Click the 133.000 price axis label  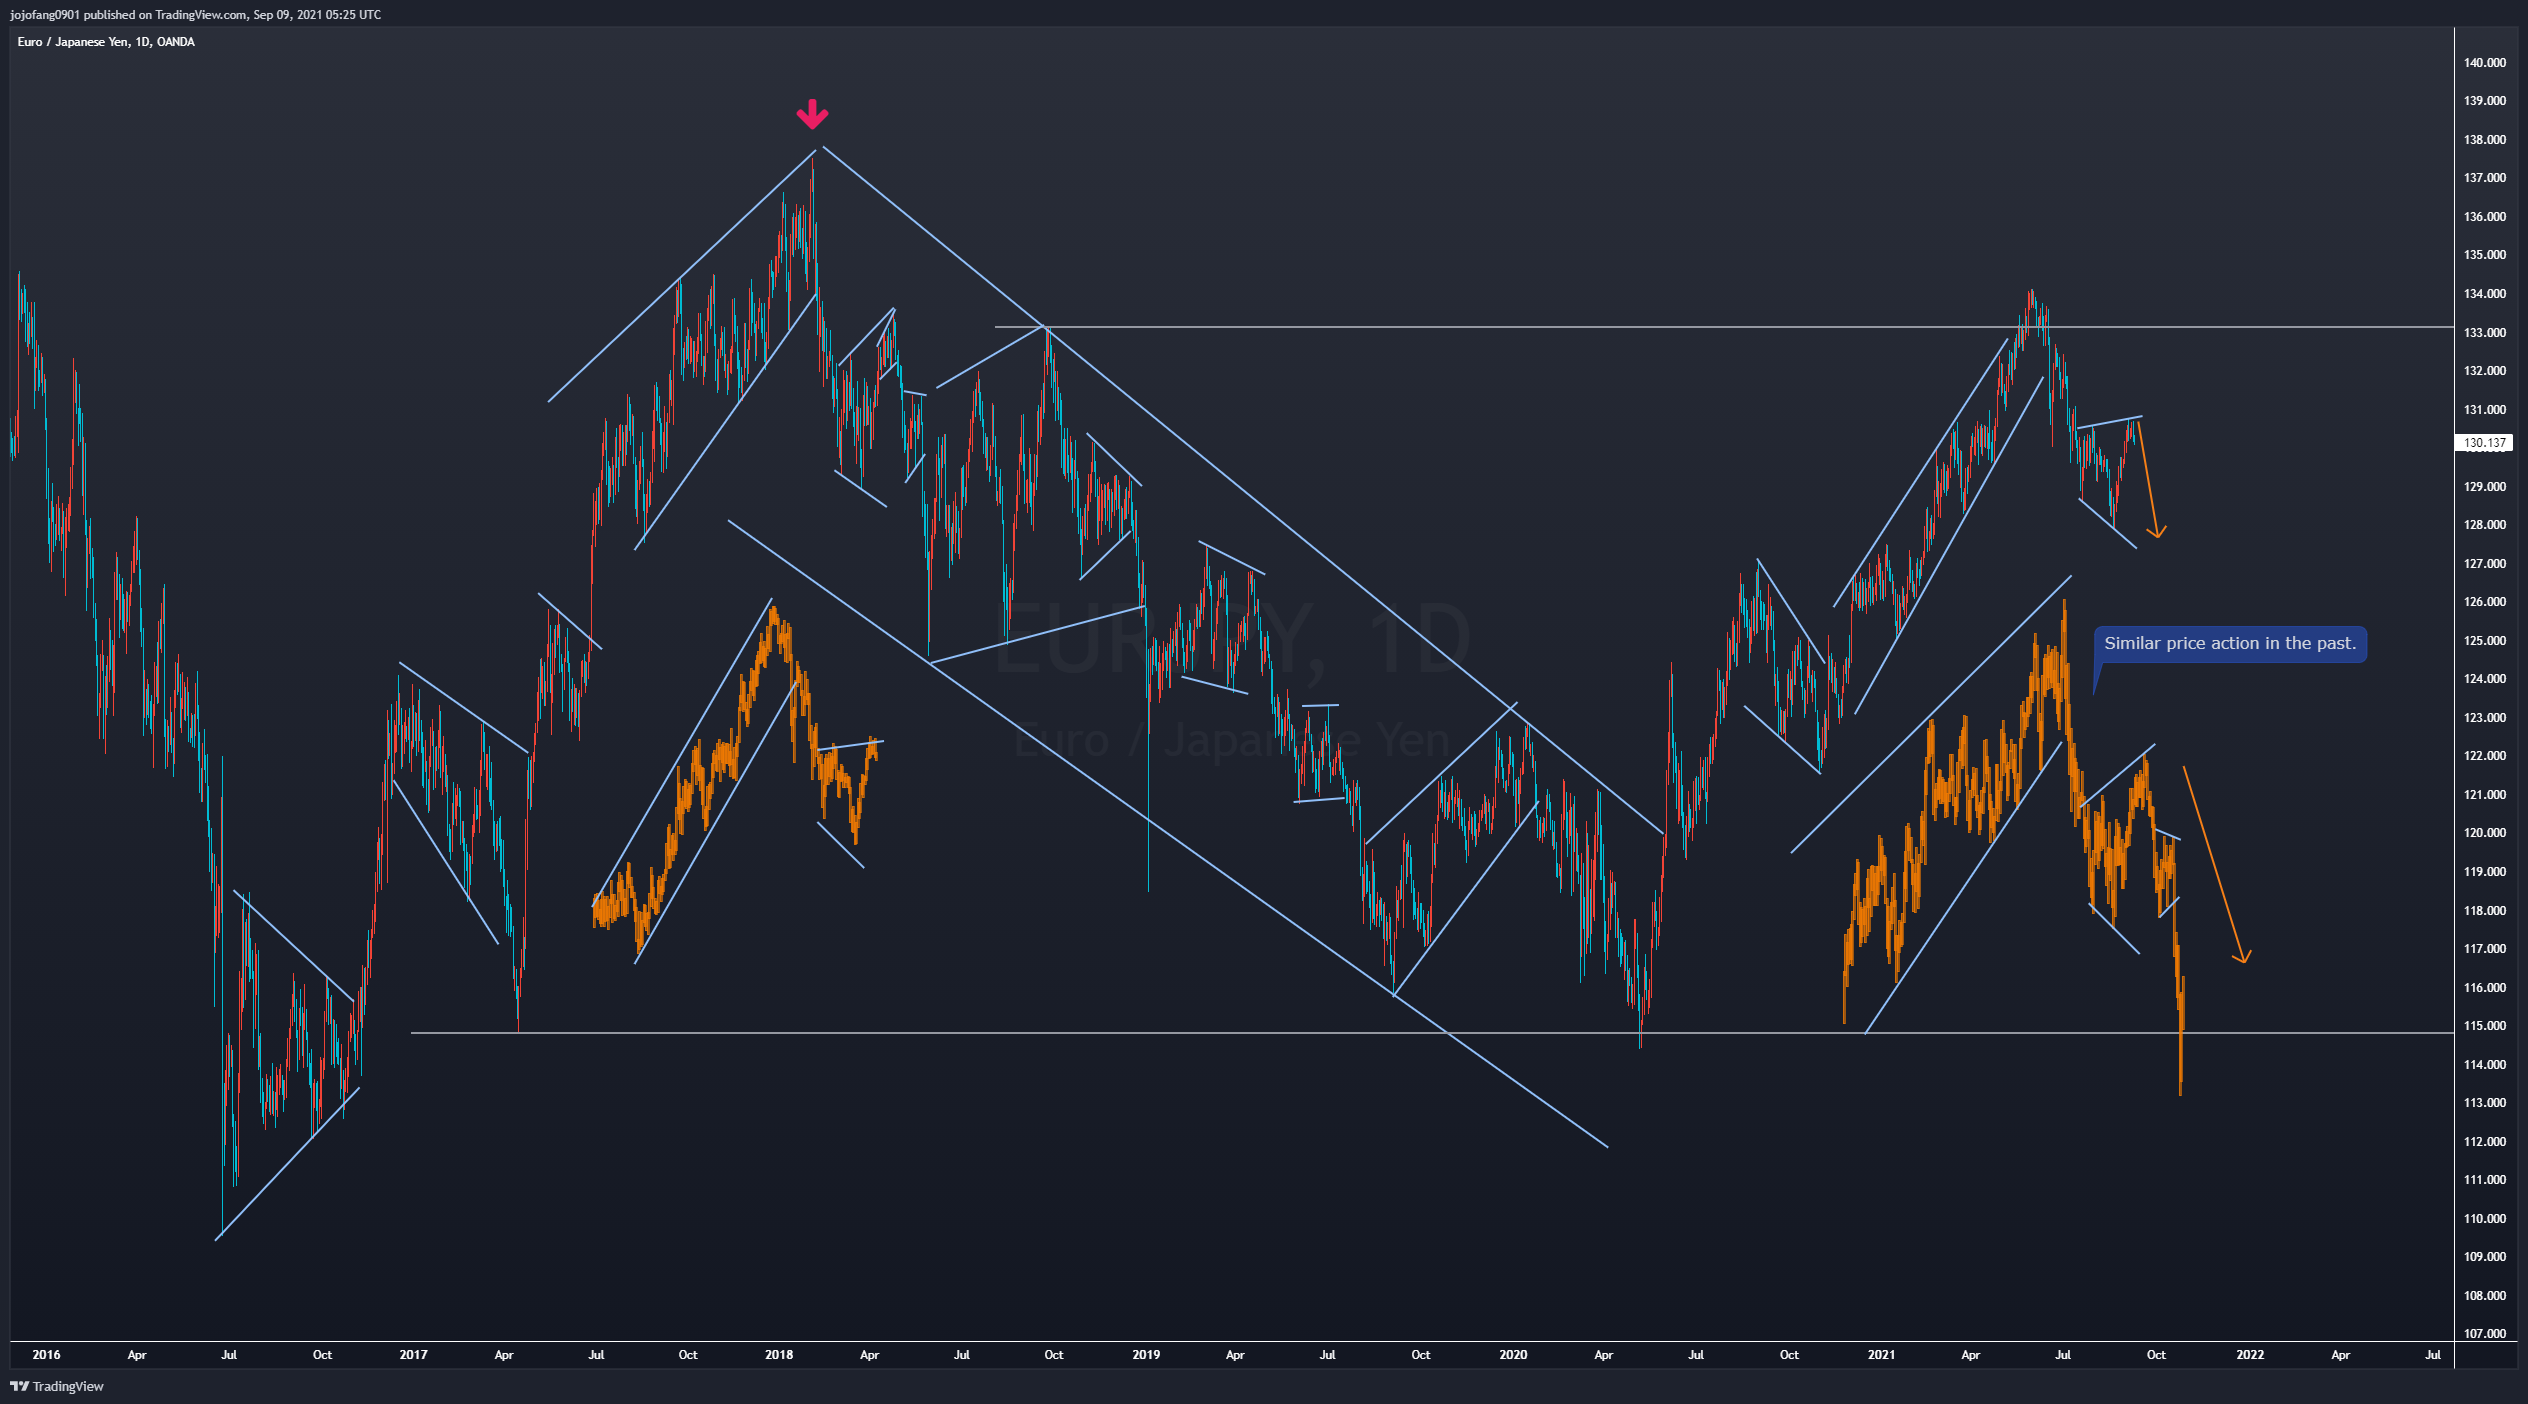[x=2484, y=332]
